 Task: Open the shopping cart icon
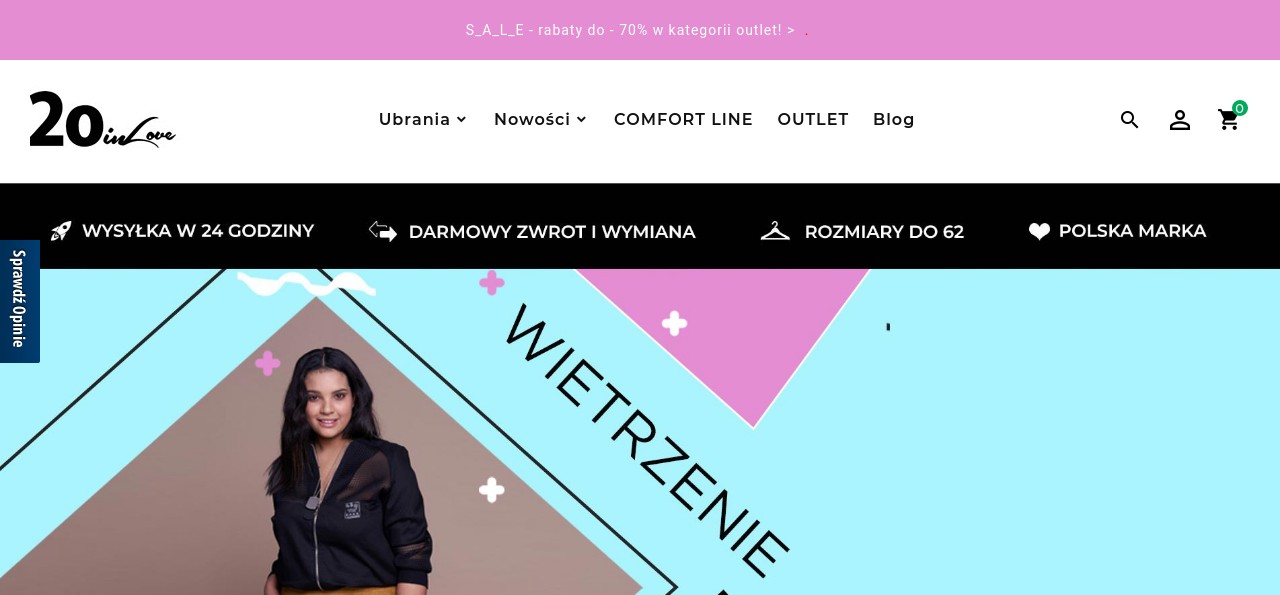coord(1229,120)
